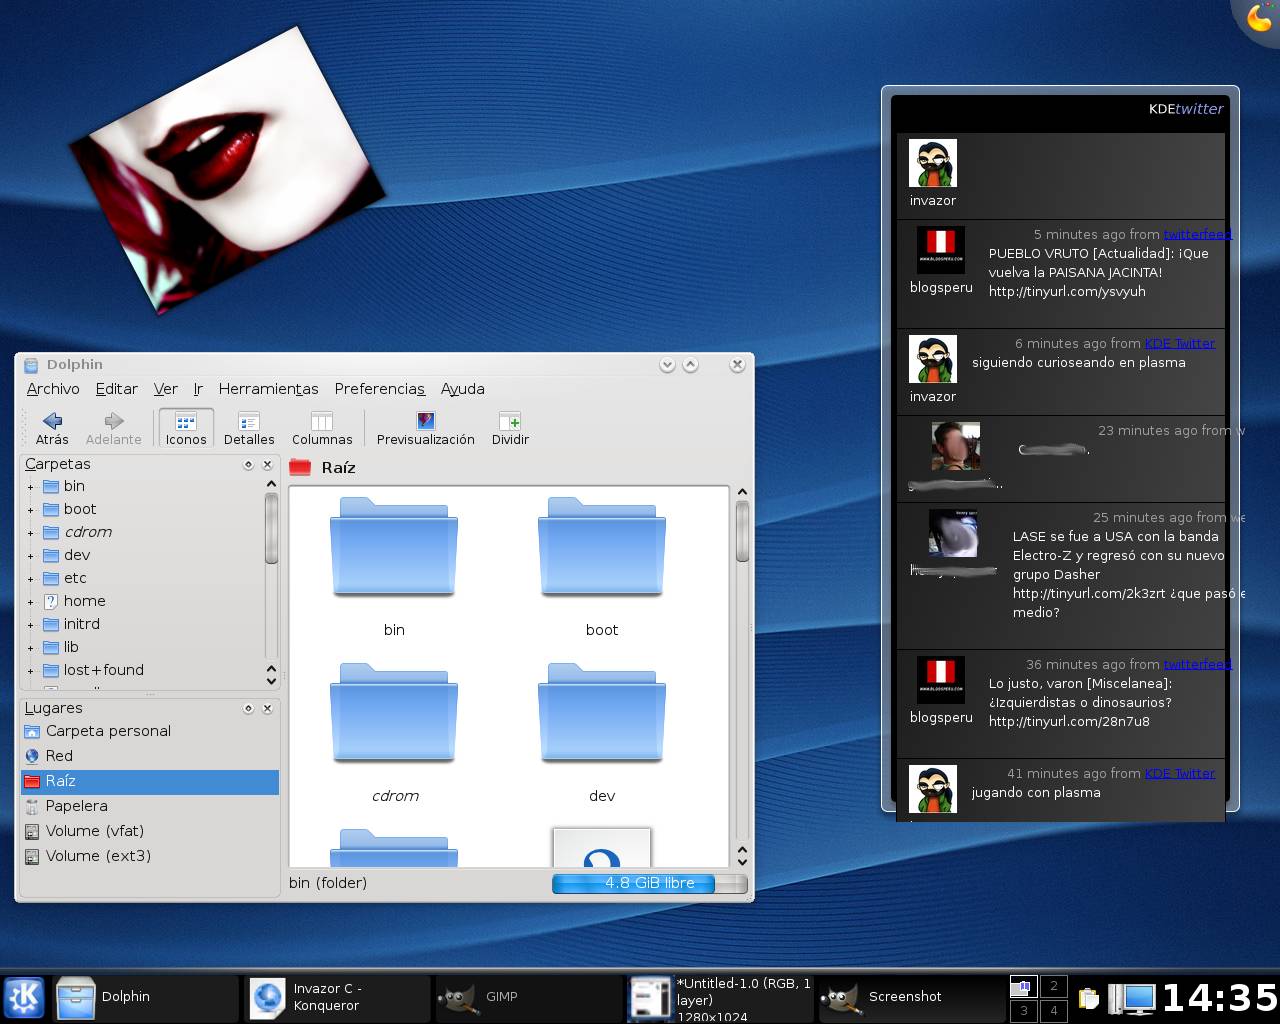Expand the bin folder in Carpetas tree
This screenshot has width=1280, height=1024.
pyautogui.click(x=30, y=487)
